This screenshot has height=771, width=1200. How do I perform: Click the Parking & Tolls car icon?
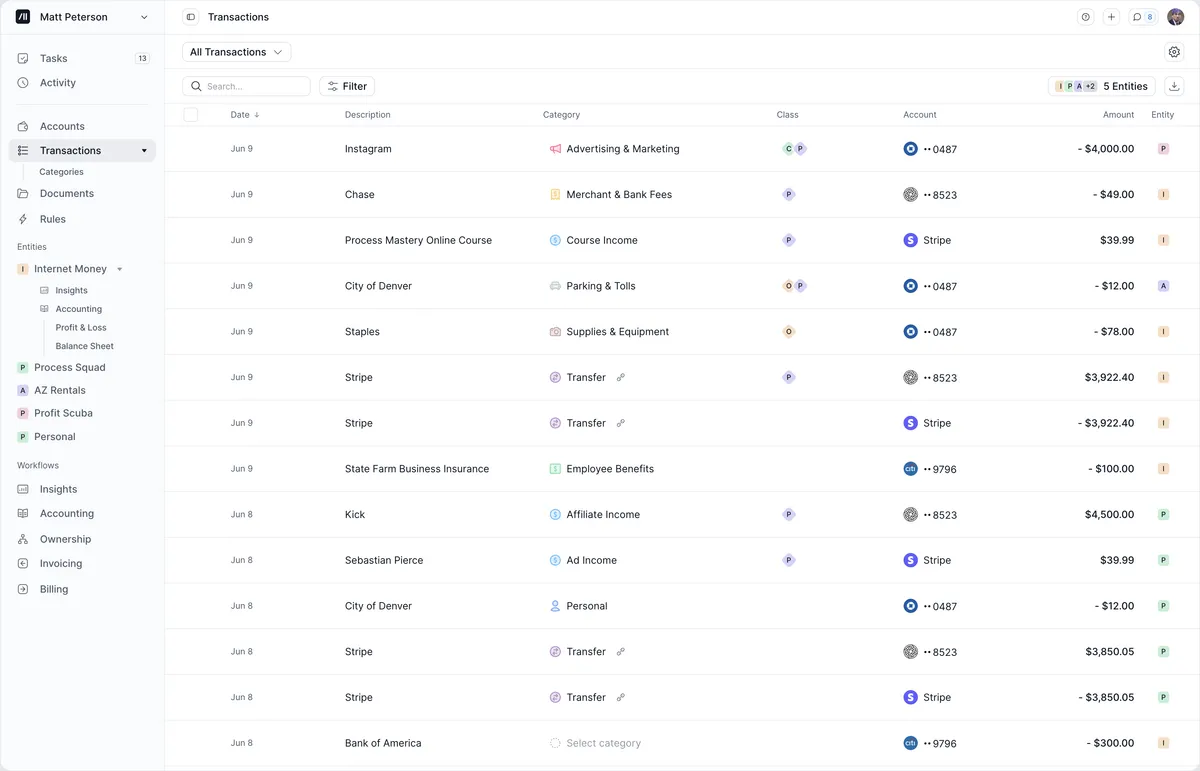click(x=555, y=286)
